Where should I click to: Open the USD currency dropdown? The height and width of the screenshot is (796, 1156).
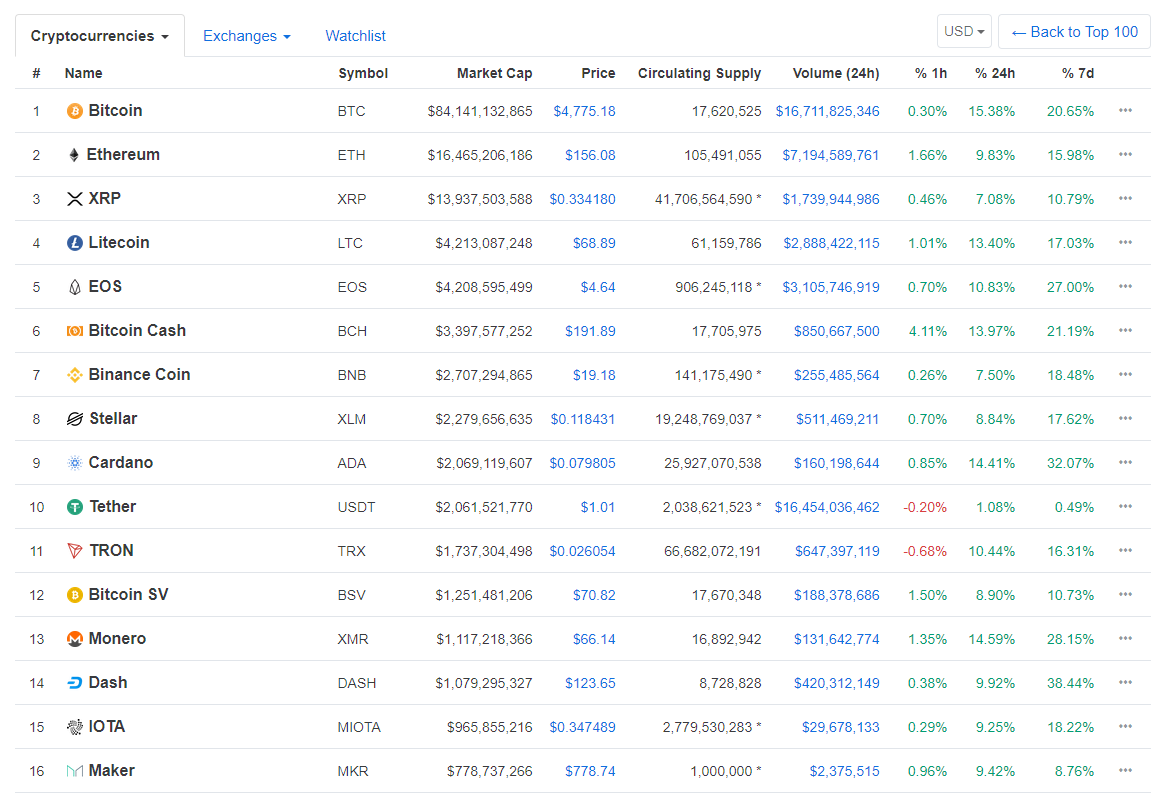964,32
